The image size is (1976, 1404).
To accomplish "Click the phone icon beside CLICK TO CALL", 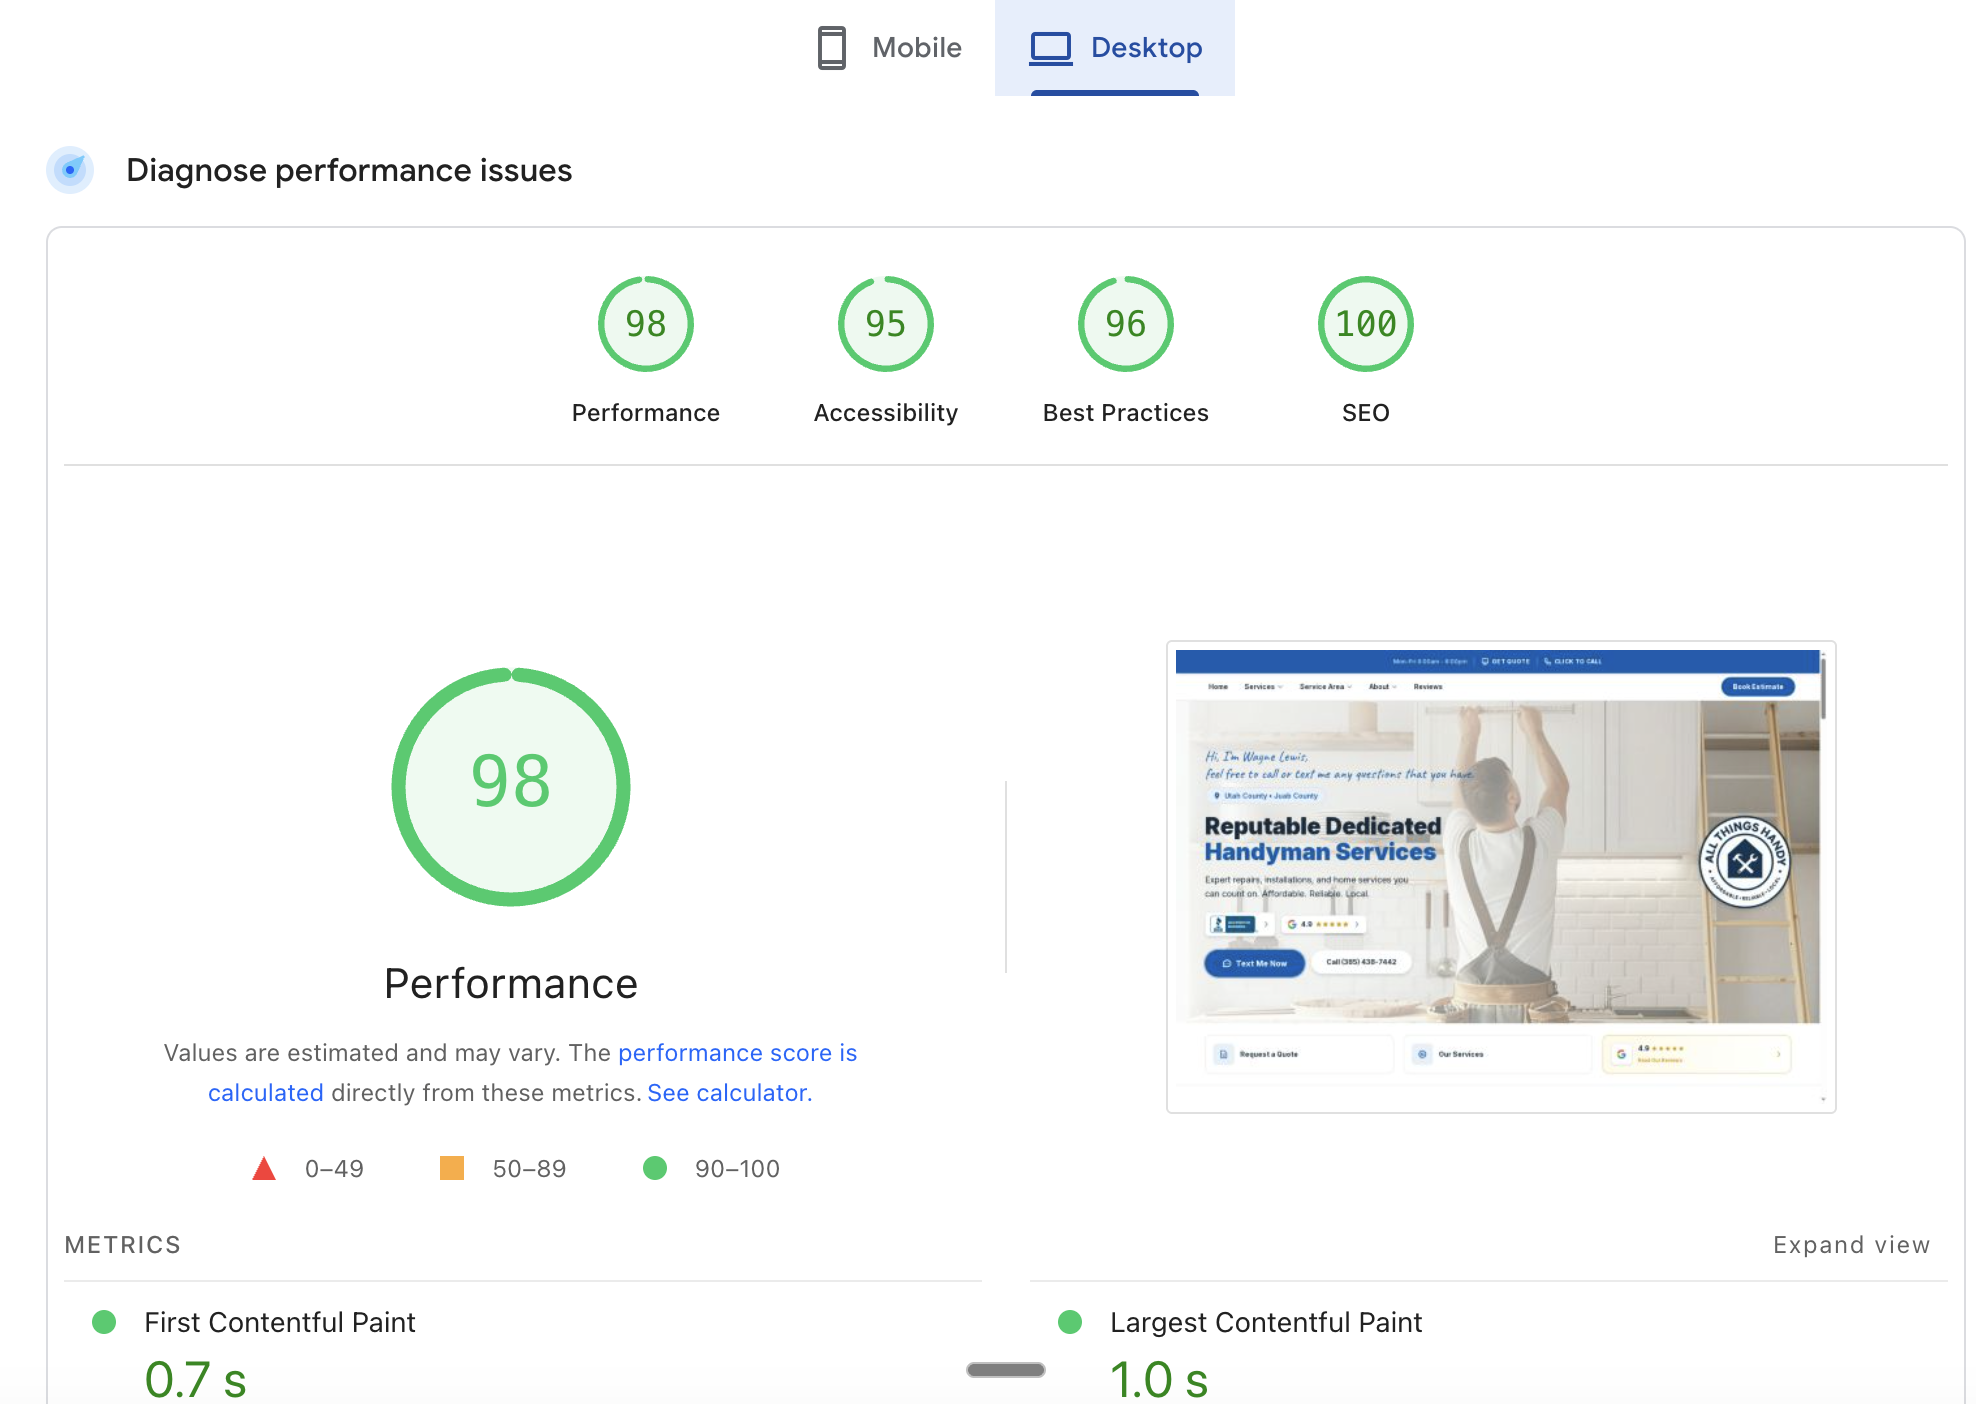I will [x=1546, y=661].
